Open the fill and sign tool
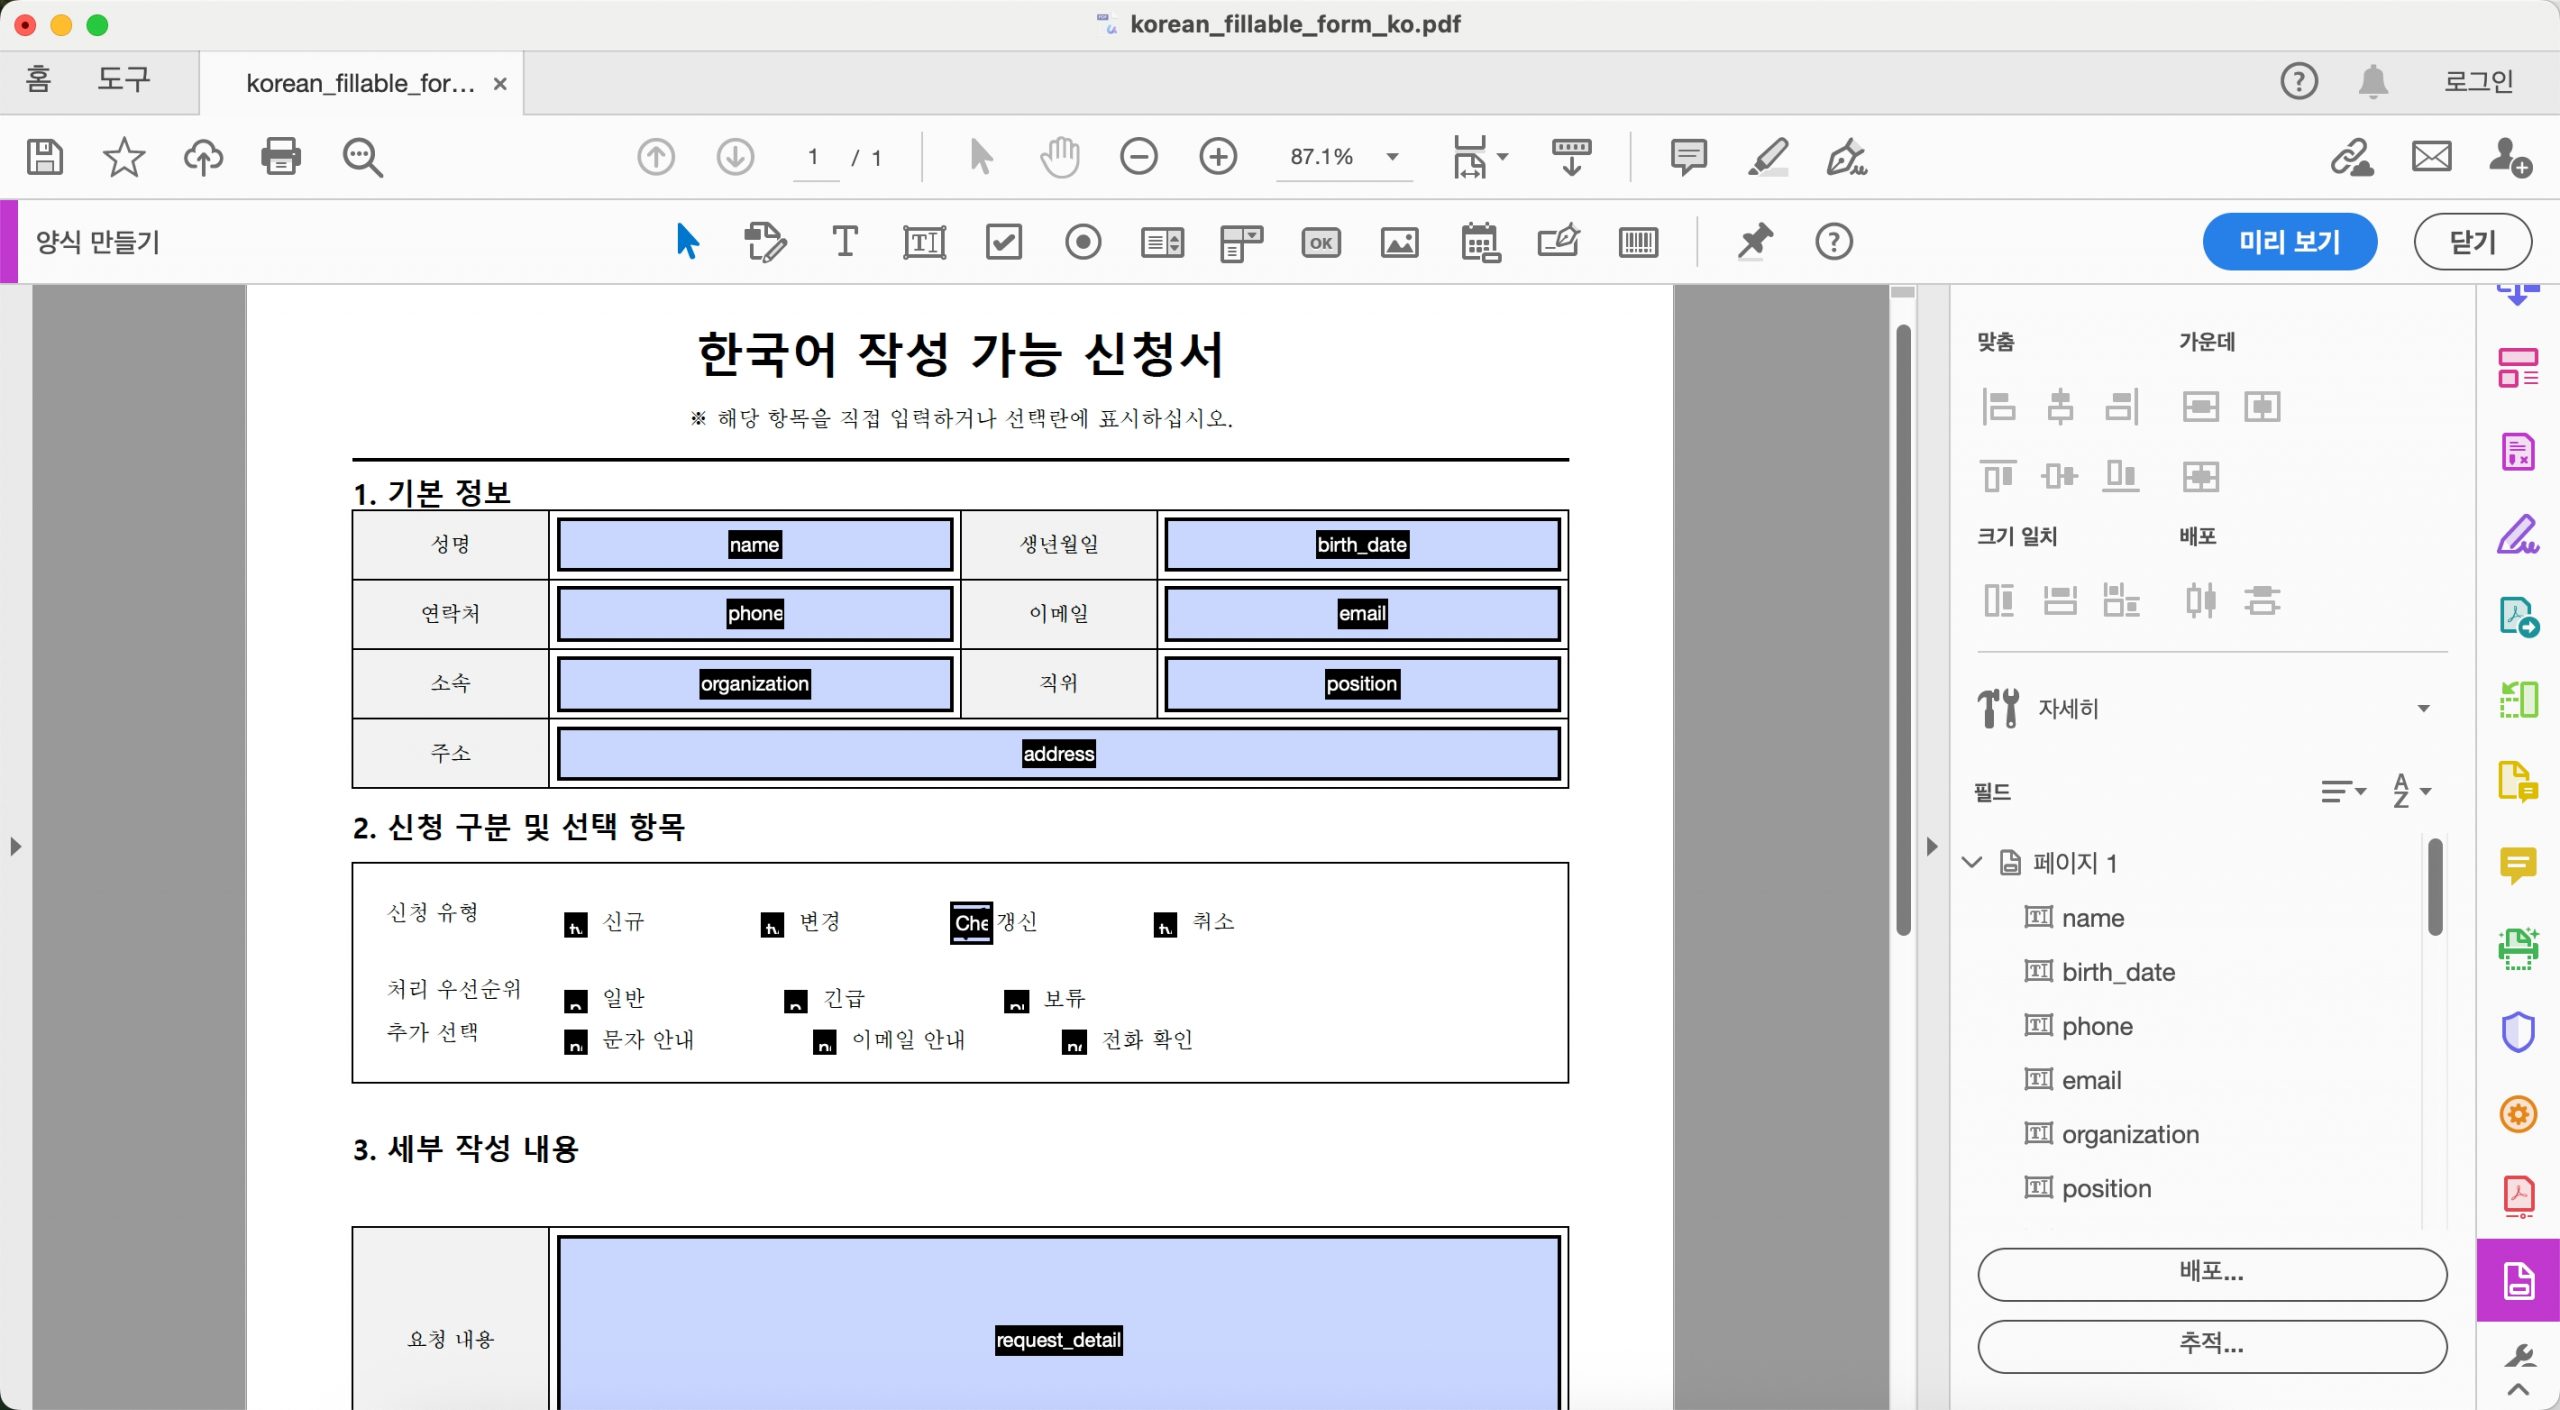The height and width of the screenshot is (1410, 2560). click(1846, 157)
